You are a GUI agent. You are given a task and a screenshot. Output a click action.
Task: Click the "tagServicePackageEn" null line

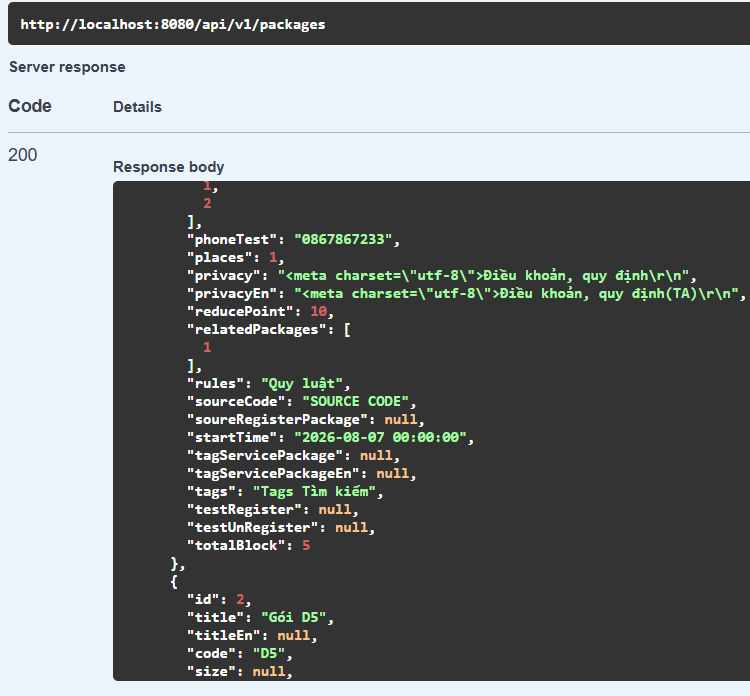(x=302, y=474)
